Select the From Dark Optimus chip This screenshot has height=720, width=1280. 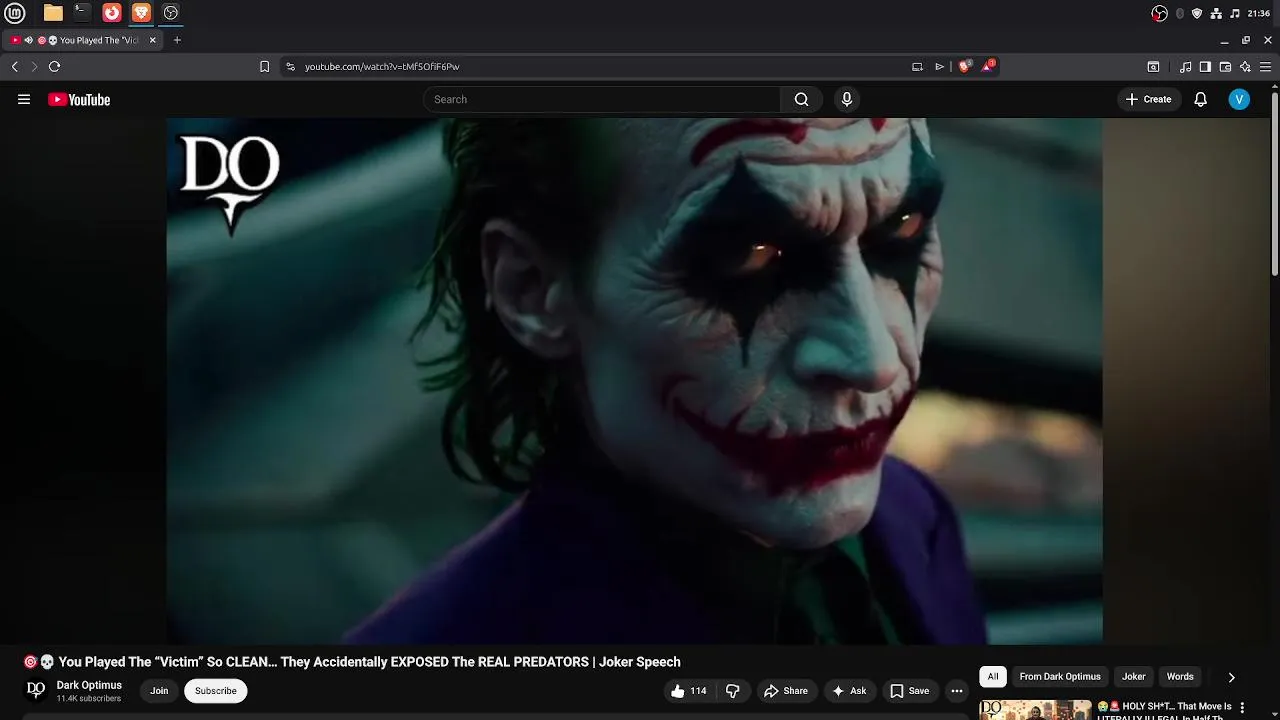tap(1060, 677)
